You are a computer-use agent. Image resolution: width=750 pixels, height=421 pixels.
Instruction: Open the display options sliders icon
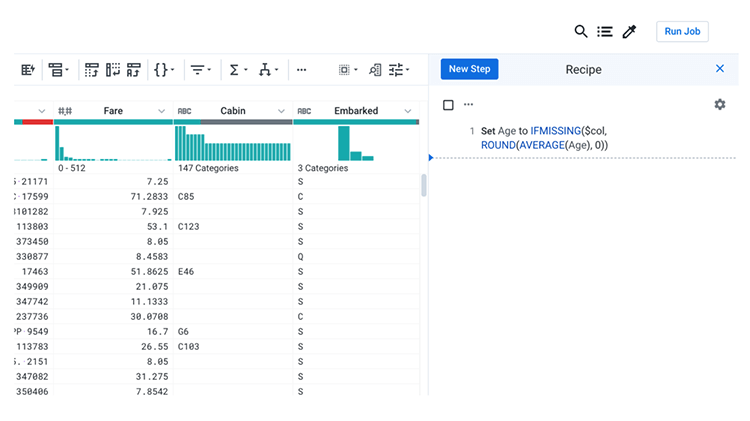399,70
